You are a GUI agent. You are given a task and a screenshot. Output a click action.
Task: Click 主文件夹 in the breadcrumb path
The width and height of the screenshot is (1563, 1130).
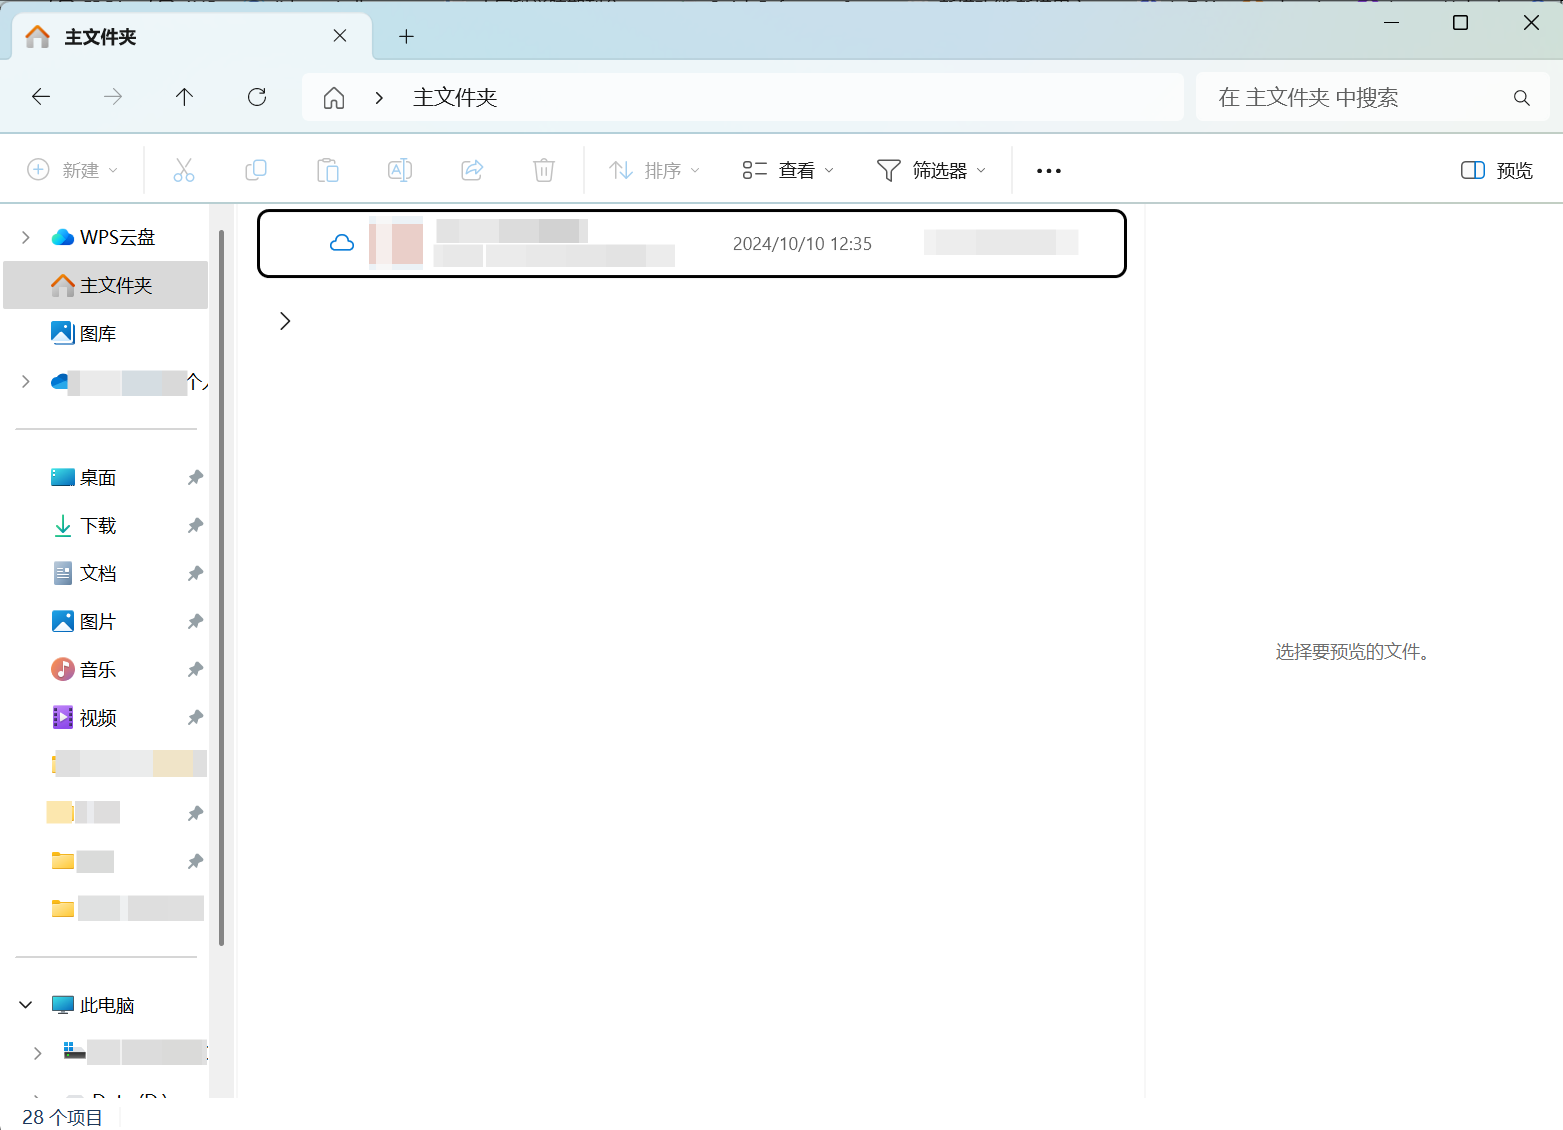454,96
